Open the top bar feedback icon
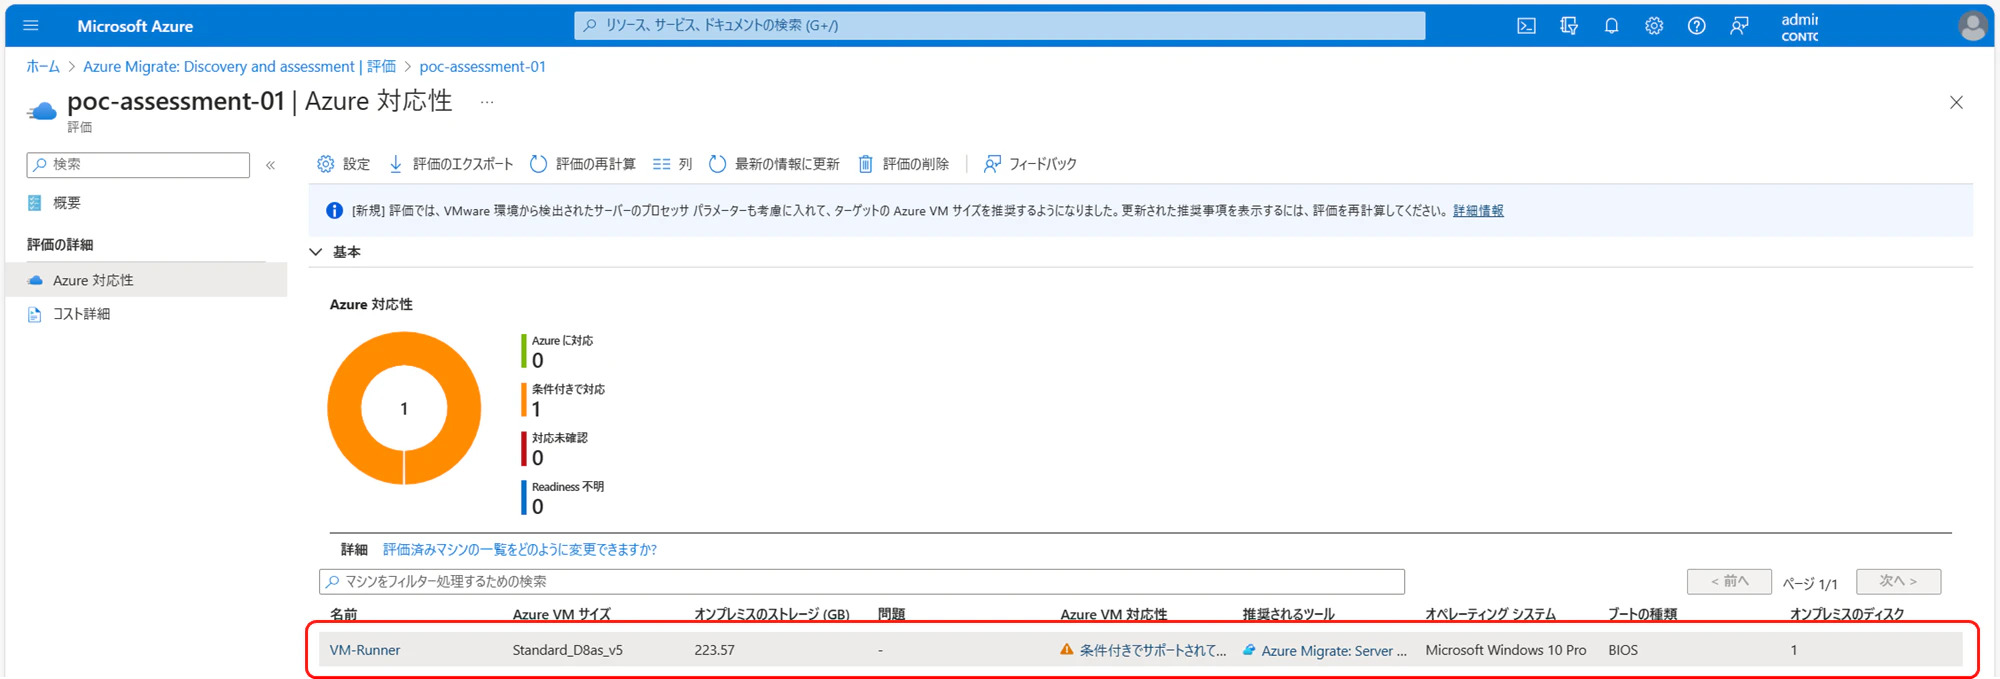The height and width of the screenshot is (679, 2000). coord(1739,26)
